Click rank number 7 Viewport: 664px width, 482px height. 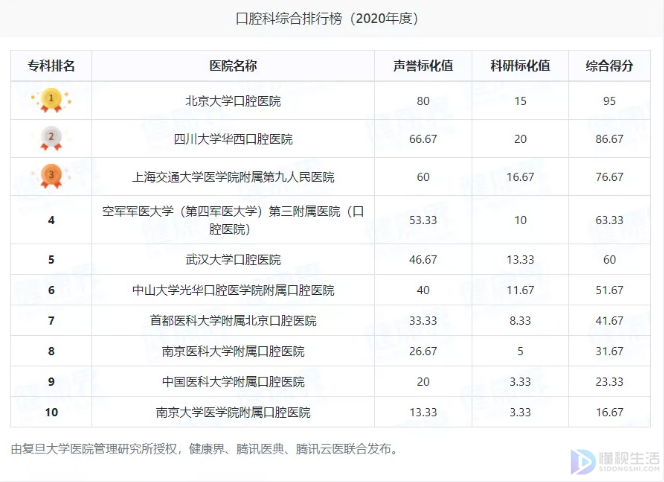pyautogui.click(x=51, y=321)
